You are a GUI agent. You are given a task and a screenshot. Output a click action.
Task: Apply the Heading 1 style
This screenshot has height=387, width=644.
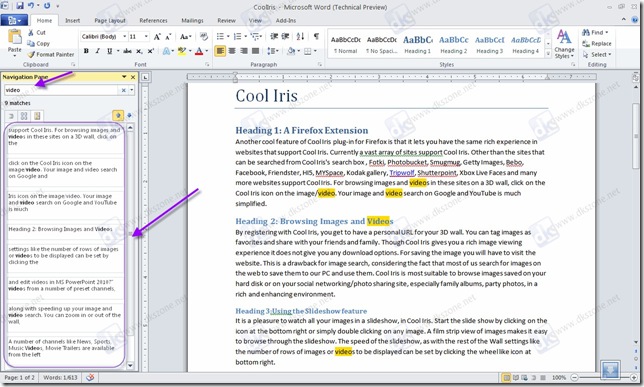(x=417, y=45)
